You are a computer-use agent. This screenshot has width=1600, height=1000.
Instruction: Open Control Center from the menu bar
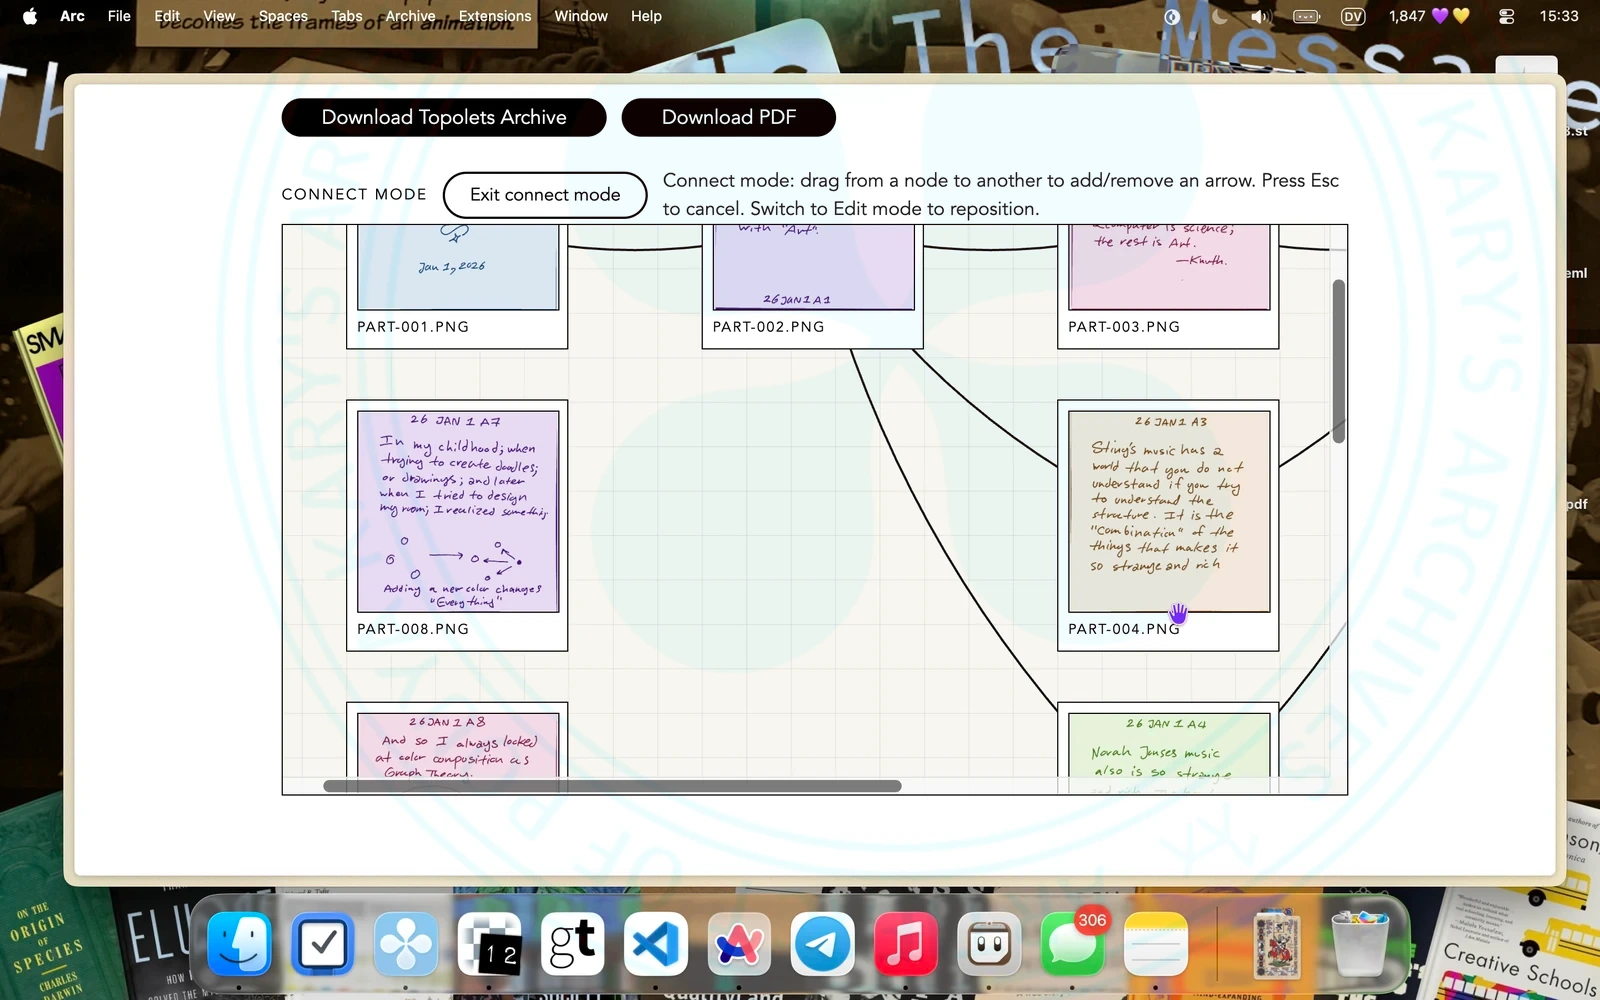pyautogui.click(x=1507, y=16)
